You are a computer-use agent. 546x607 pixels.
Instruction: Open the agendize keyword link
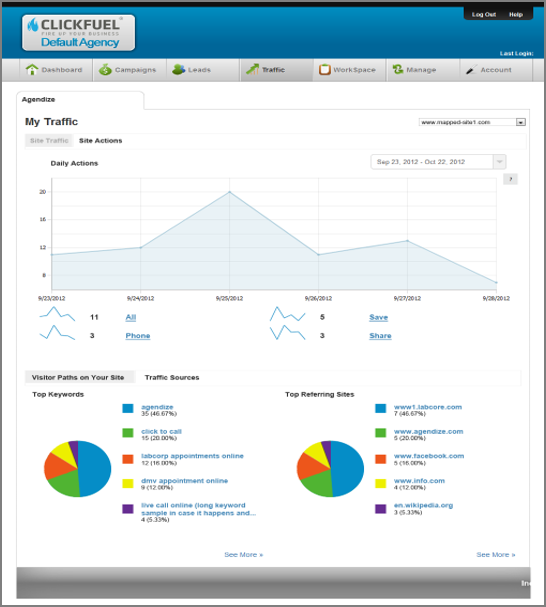[157, 407]
